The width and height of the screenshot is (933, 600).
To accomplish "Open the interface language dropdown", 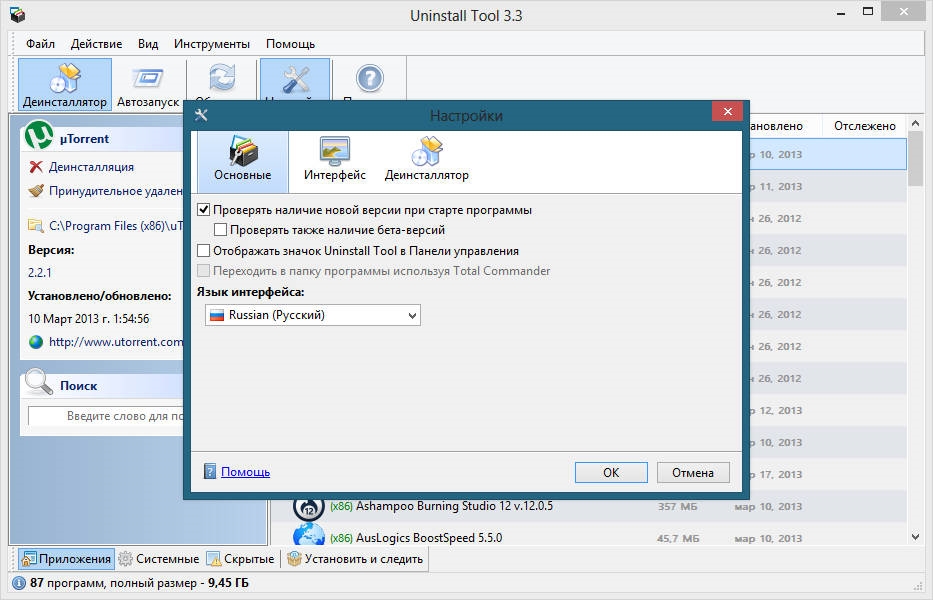I will tap(313, 315).
